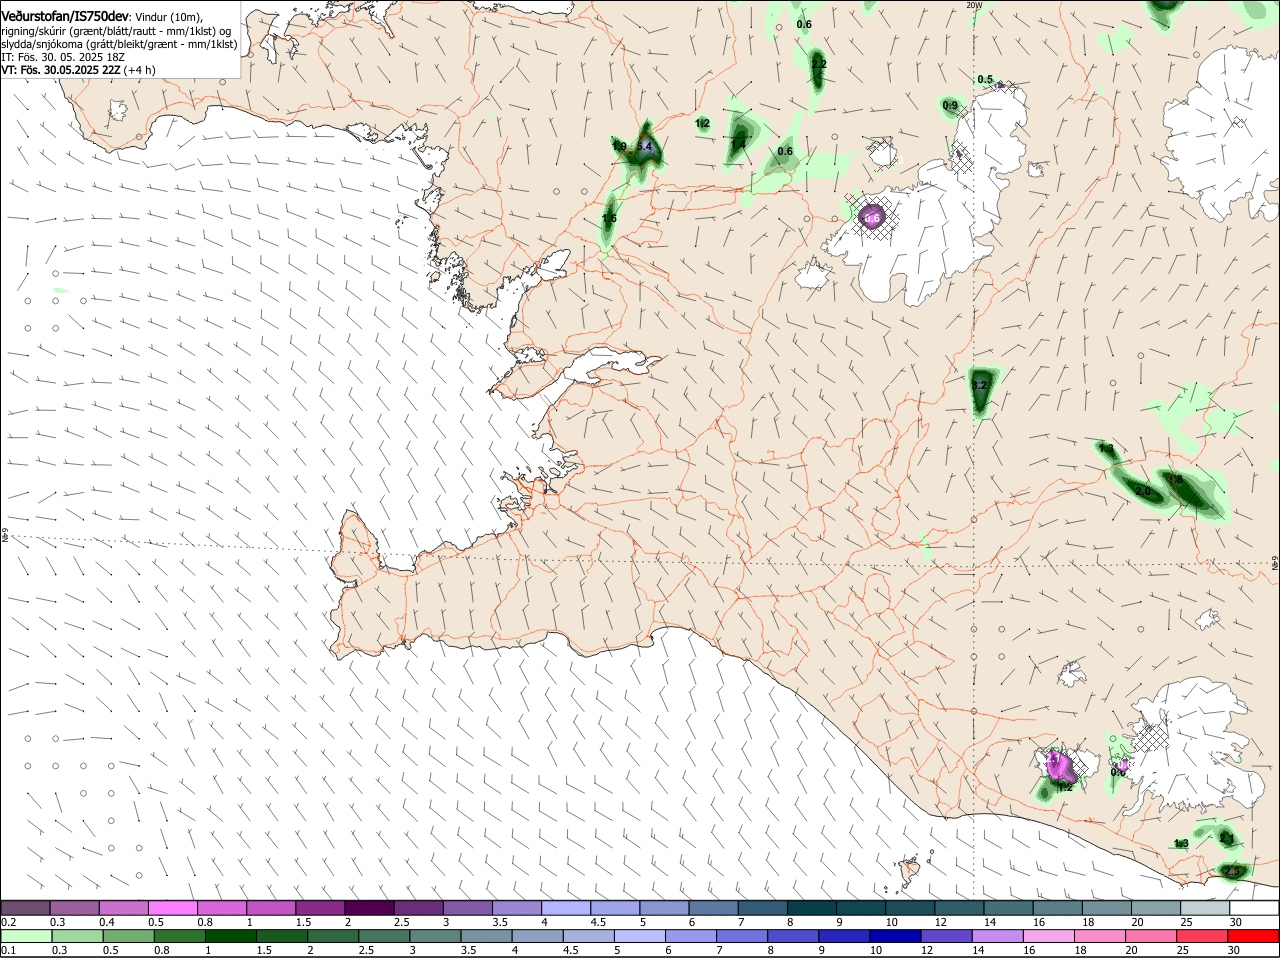Click the 2.1 precipitation value on the map
1280x958 pixels.
coord(1226,838)
